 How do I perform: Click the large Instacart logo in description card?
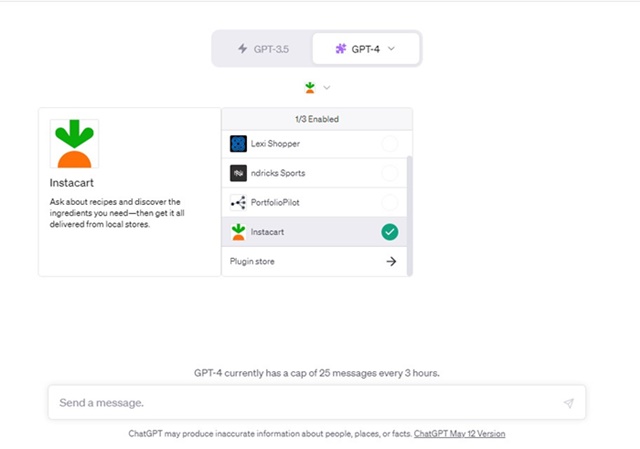coord(74,144)
